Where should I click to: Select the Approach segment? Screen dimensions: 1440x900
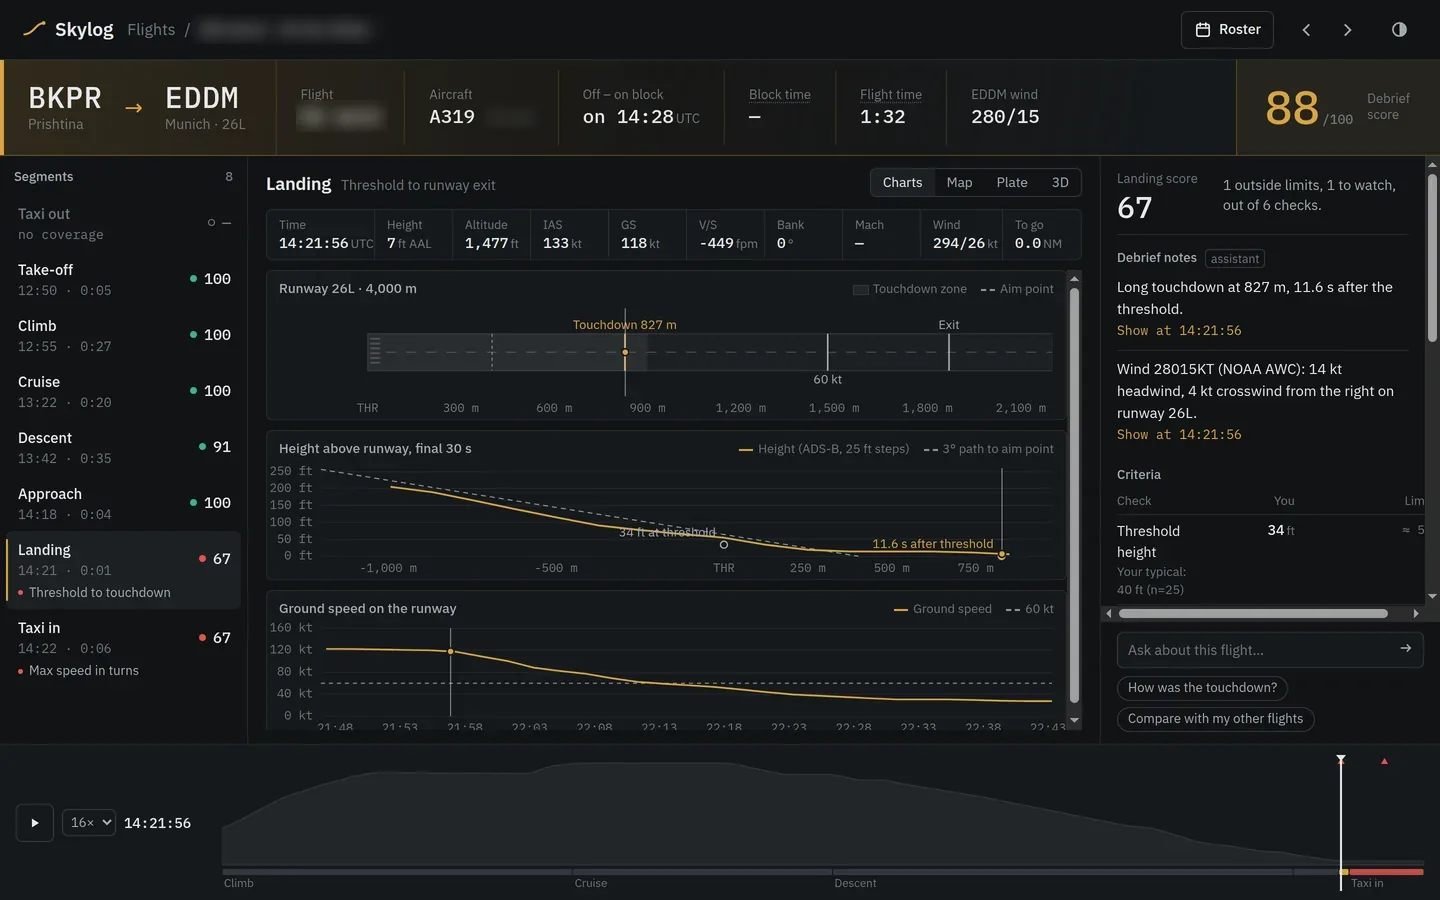tap(124, 503)
